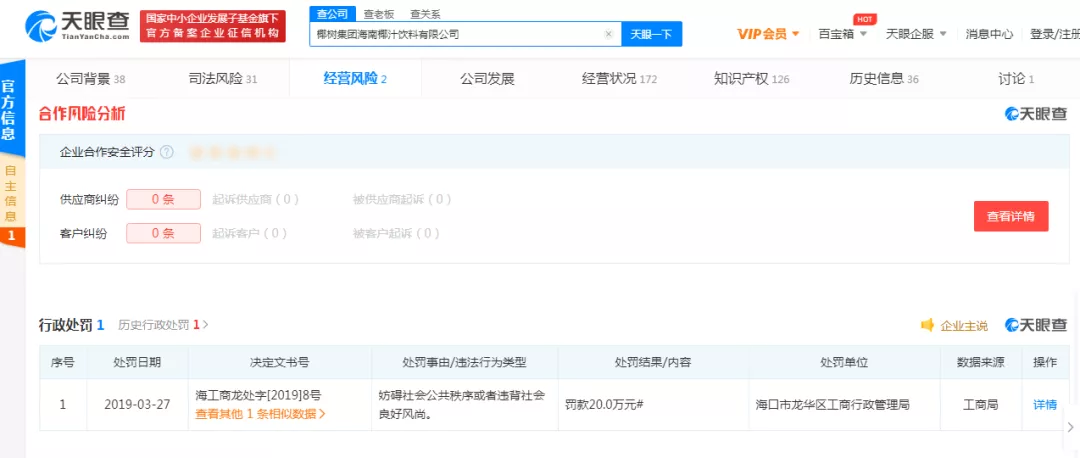Screen dimensions: 1080x458
Task: Click 起诉客户 (0)
Action: click(x=250, y=233)
